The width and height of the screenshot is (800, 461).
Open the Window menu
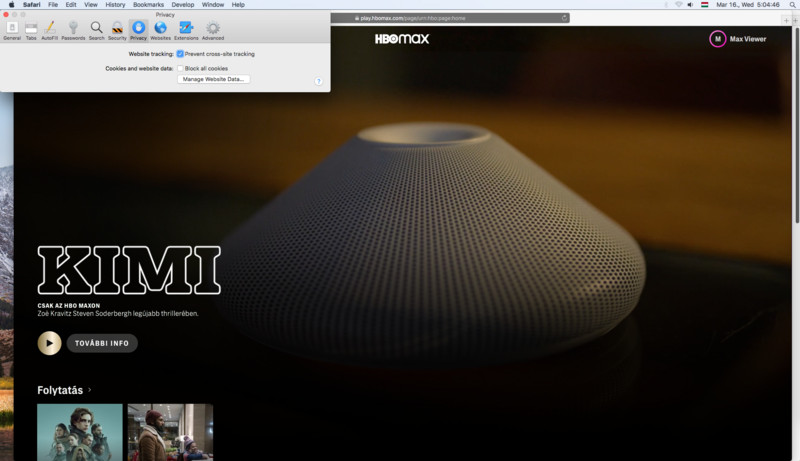[x=213, y=5]
